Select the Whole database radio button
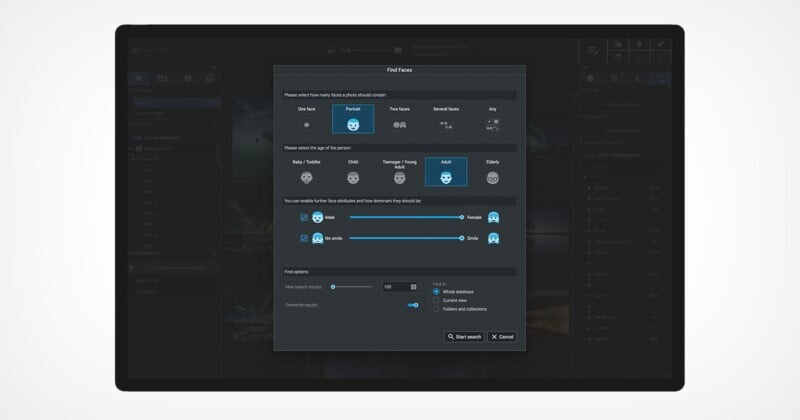 [436, 291]
